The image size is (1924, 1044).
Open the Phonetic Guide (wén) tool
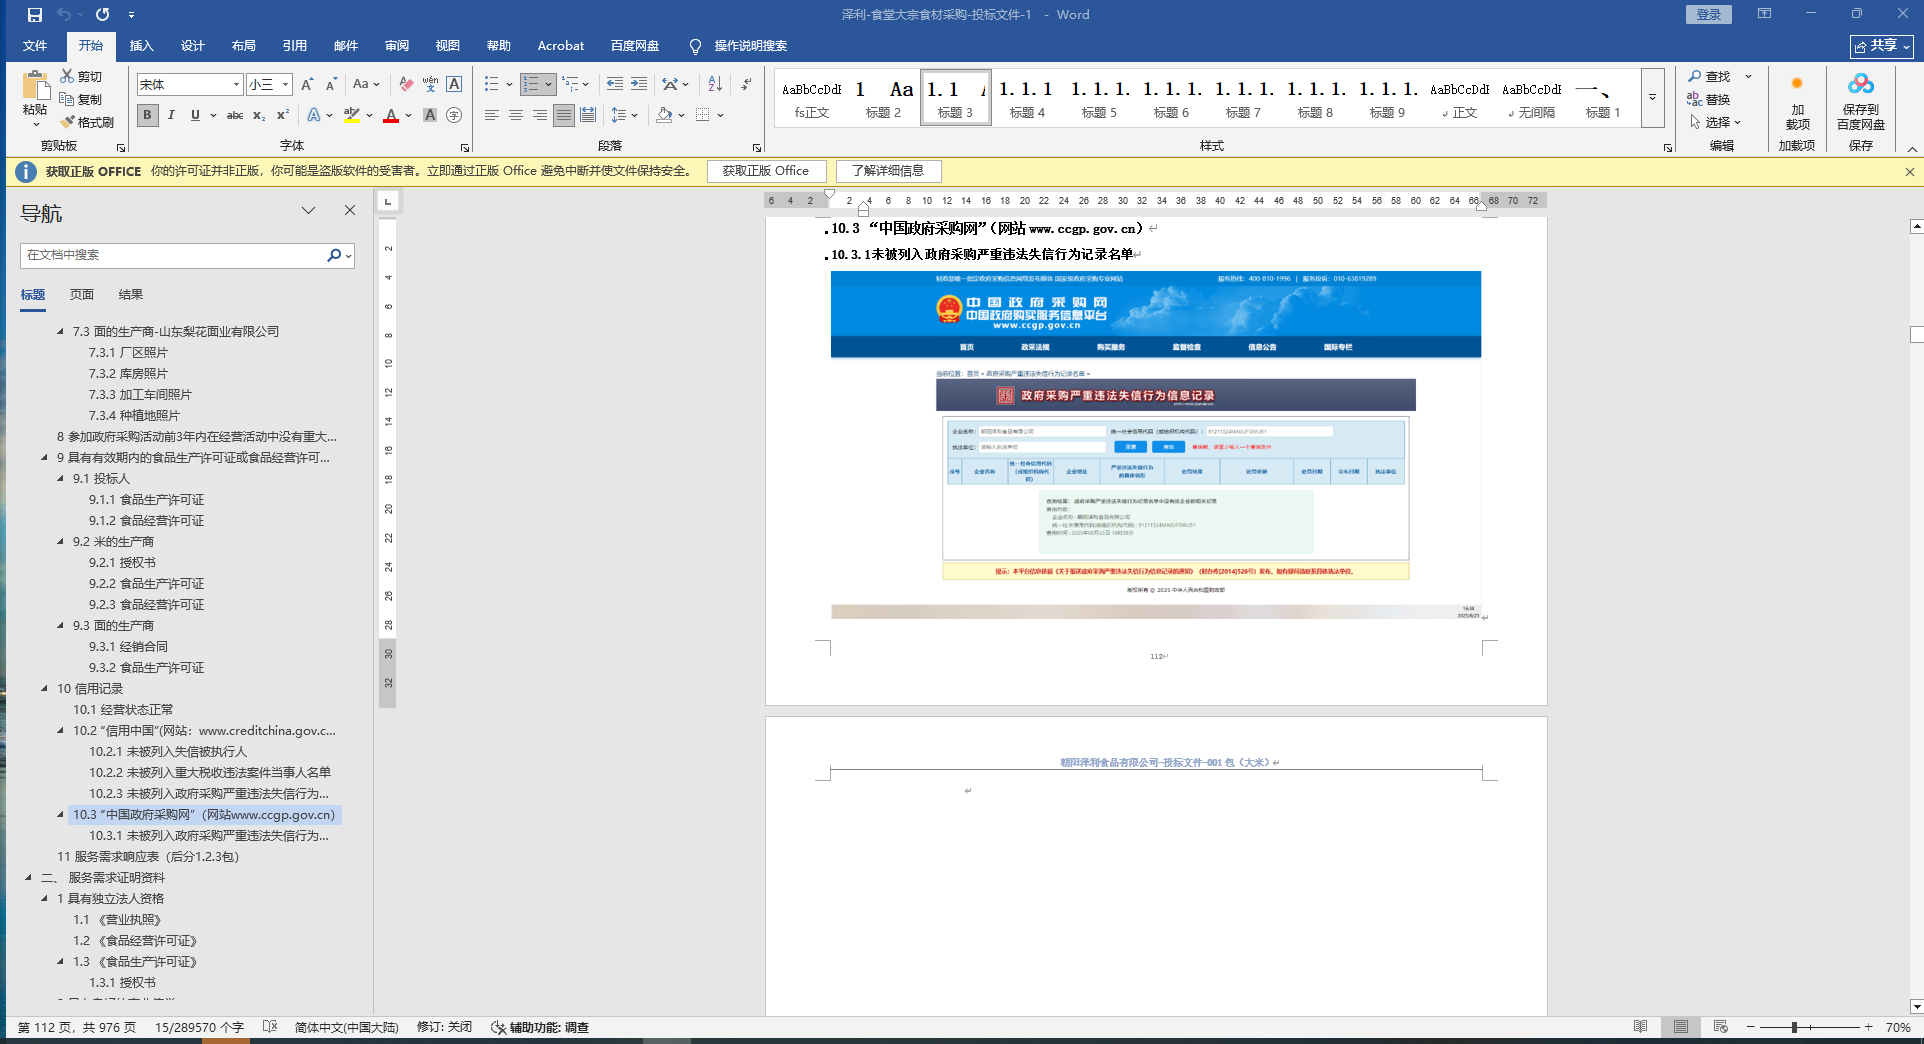tap(430, 84)
